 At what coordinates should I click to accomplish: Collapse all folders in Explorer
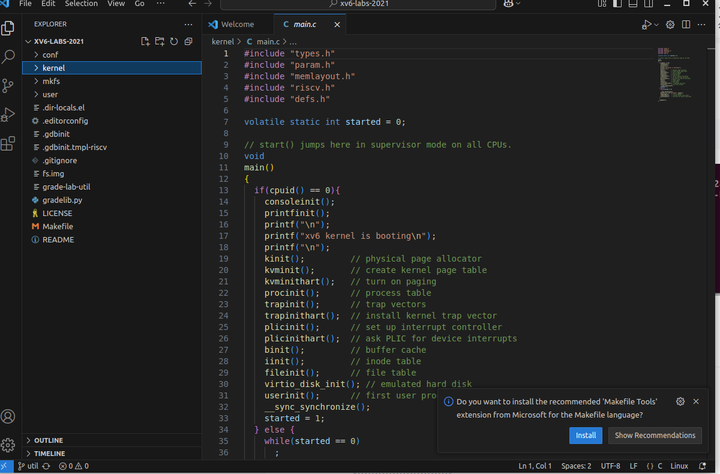coord(188,41)
